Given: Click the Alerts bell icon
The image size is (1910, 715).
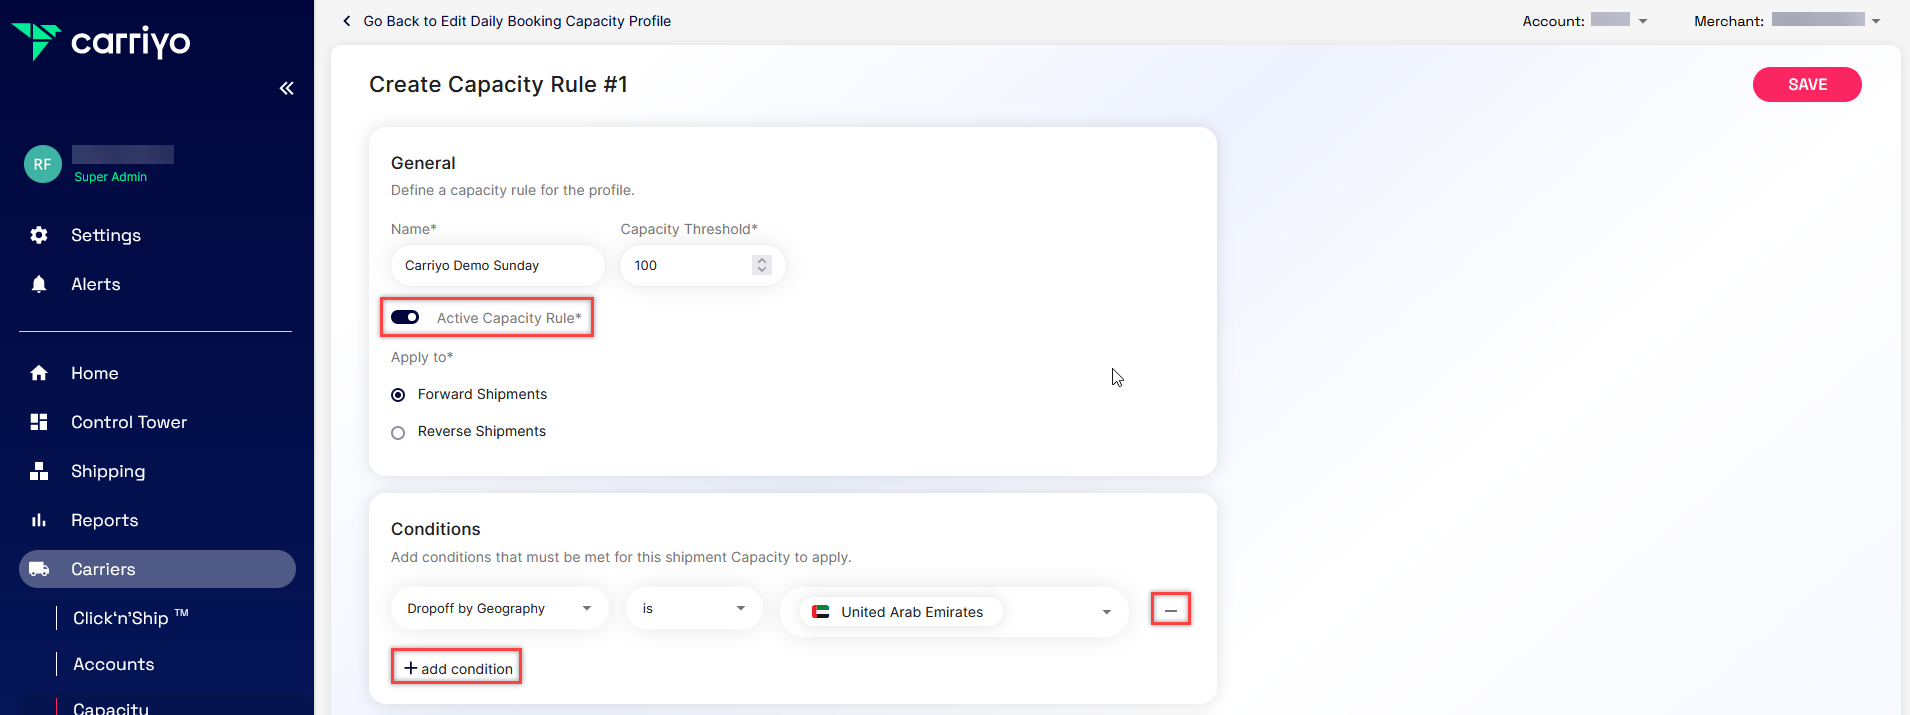Looking at the screenshot, I should [39, 284].
